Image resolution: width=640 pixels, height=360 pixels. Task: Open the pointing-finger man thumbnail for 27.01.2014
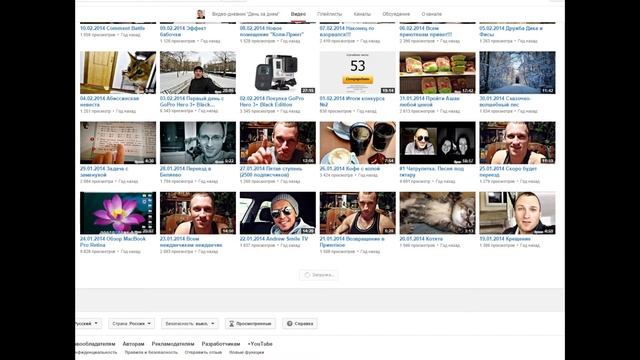pos(278,143)
